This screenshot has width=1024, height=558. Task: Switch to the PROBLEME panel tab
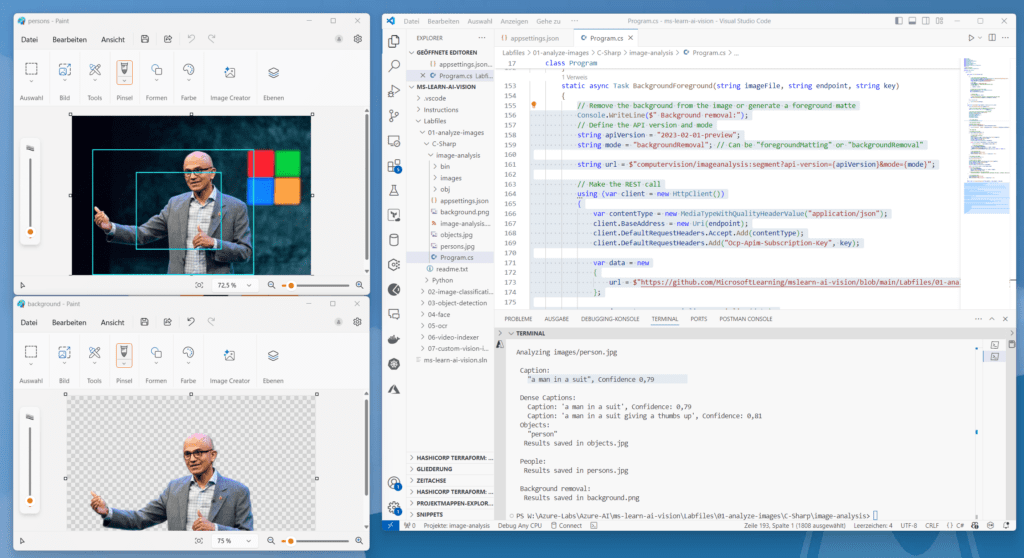(x=518, y=319)
